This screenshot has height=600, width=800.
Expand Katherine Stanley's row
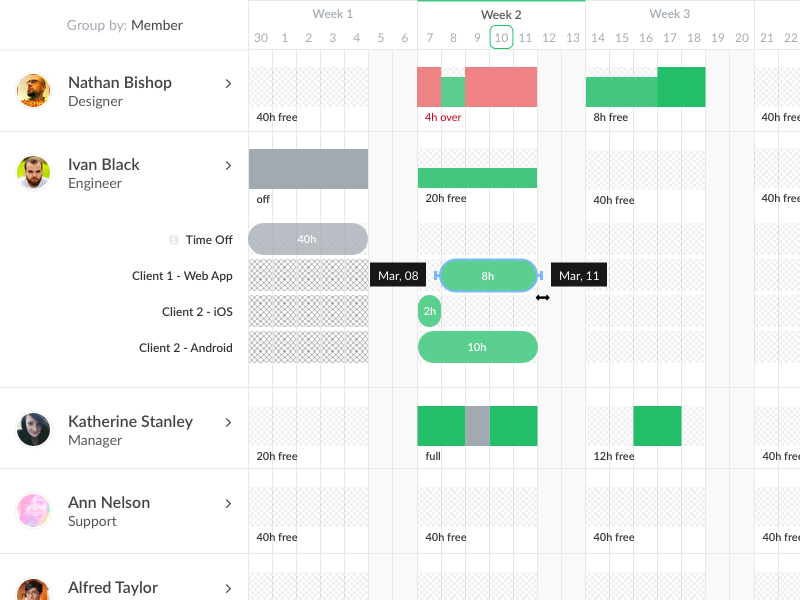pos(228,423)
